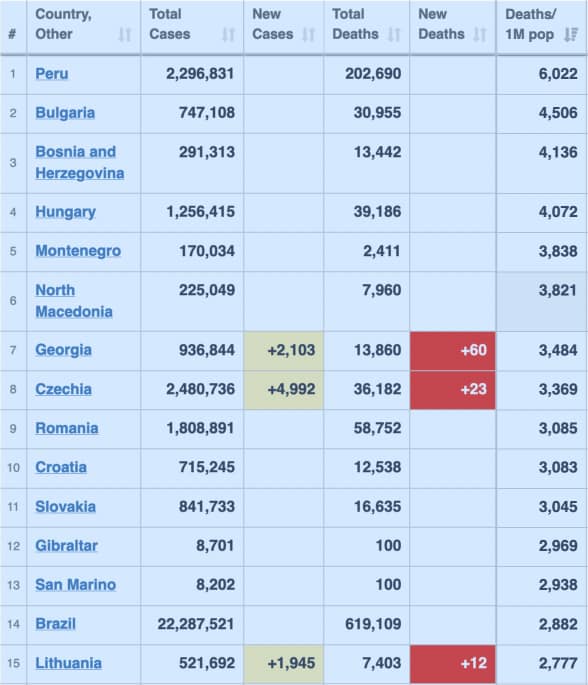Viewport: 588px width, 685px height.
Task: Open the Czechia country link
Action: tap(63, 389)
